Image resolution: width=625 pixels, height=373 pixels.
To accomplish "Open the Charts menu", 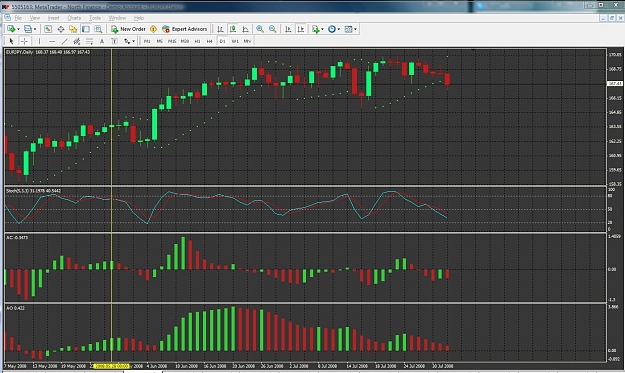I will pyautogui.click(x=74, y=18).
